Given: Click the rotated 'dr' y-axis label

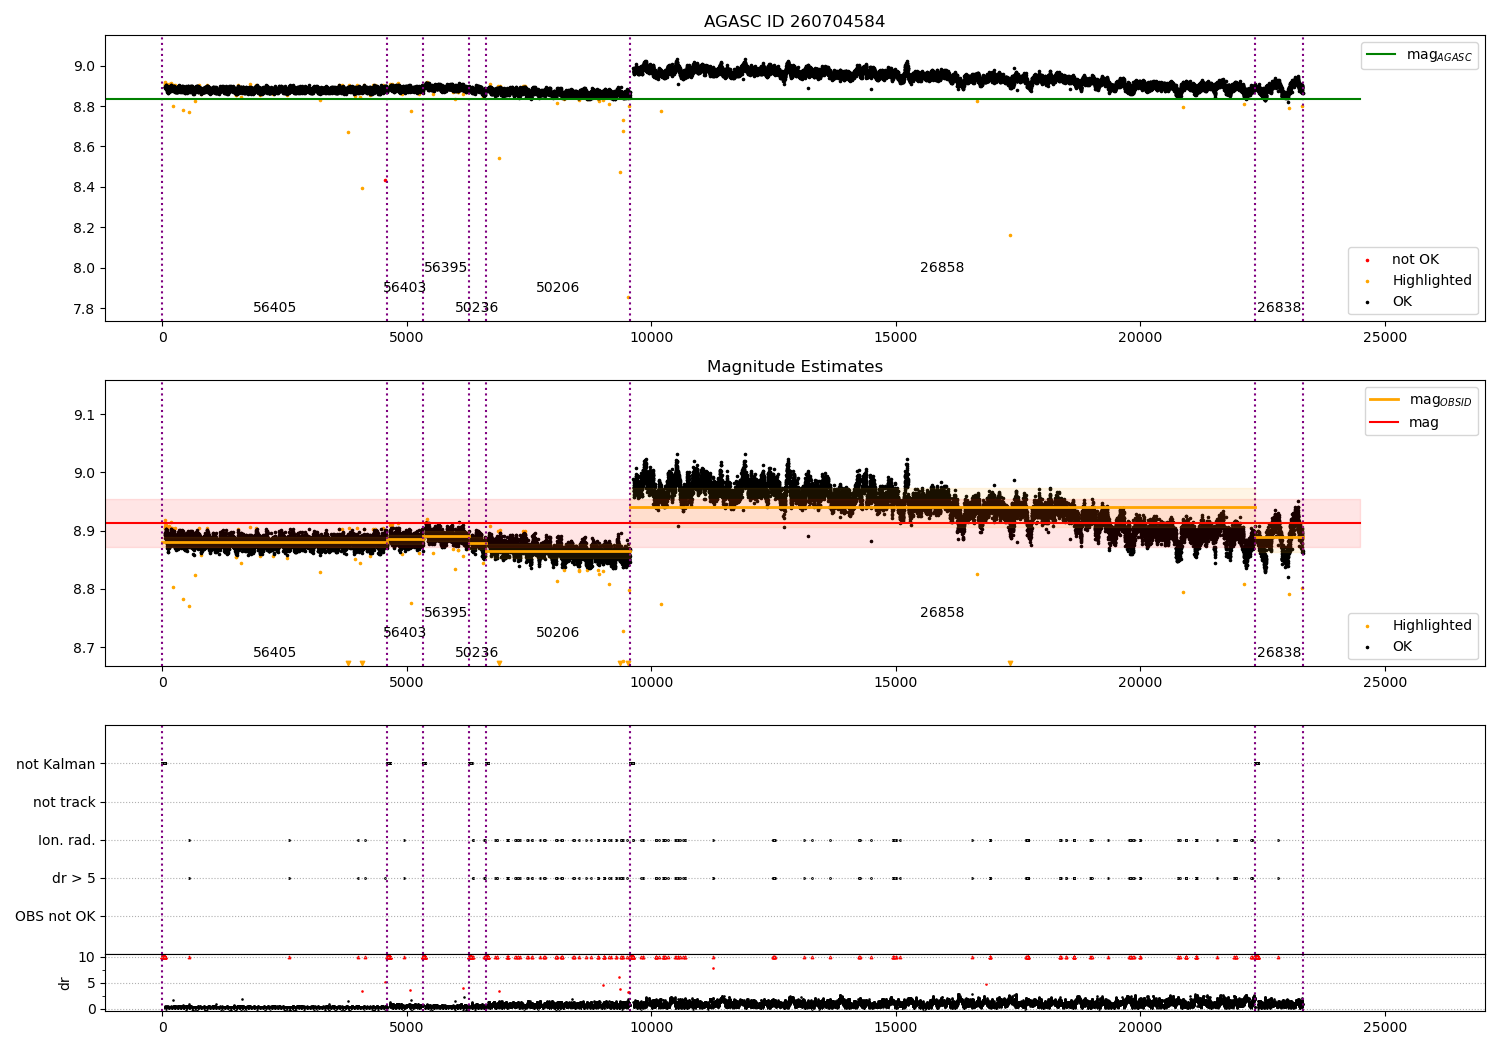Looking at the screenshot, I should tap(65, 983).
